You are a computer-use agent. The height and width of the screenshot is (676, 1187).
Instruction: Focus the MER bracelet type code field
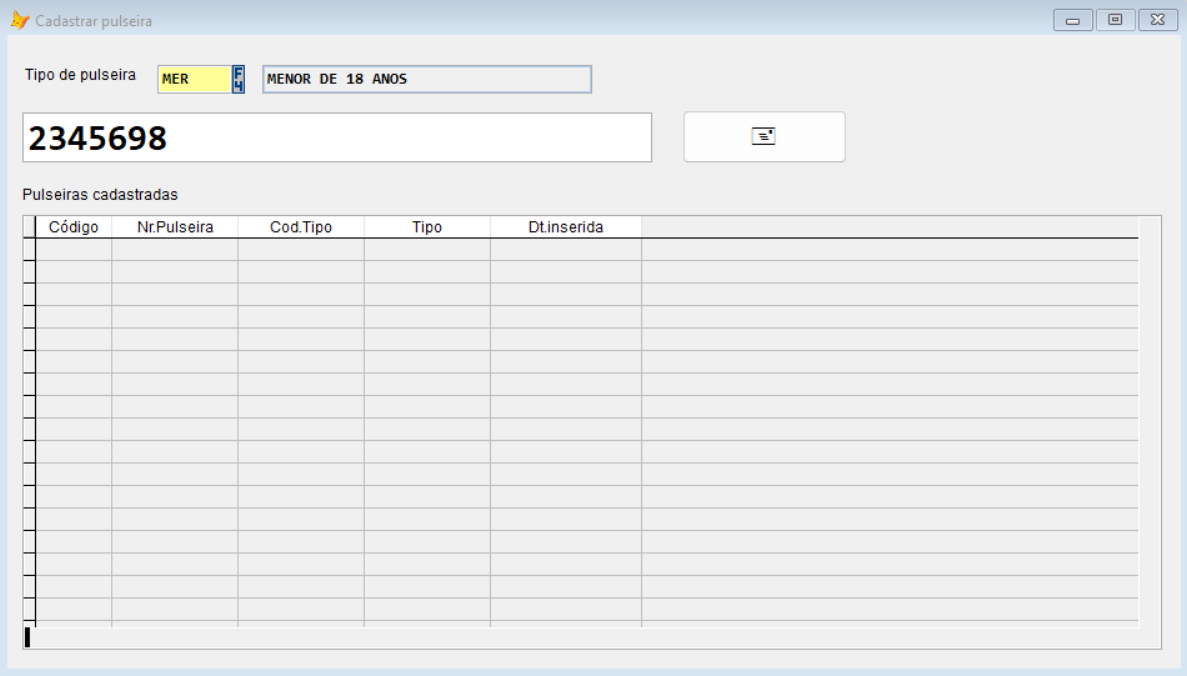pyautogui.click(x=195, y=79)
